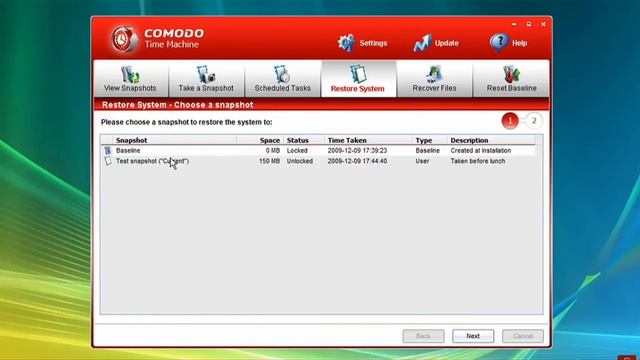640x360 pixels.
Task: Click step 2 wizard indicator
Action: click(x=533, y=121)
